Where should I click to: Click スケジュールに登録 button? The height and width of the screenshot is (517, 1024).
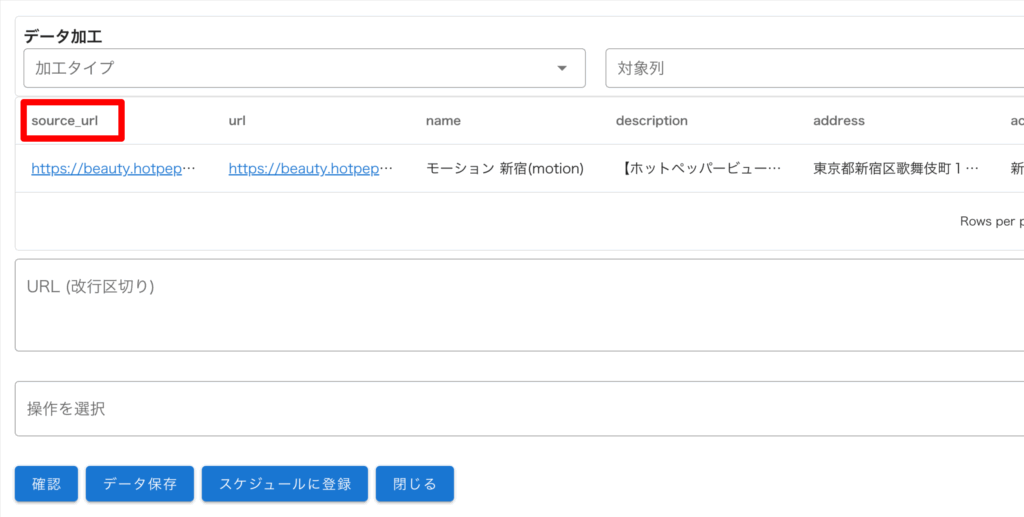(285, 484)
